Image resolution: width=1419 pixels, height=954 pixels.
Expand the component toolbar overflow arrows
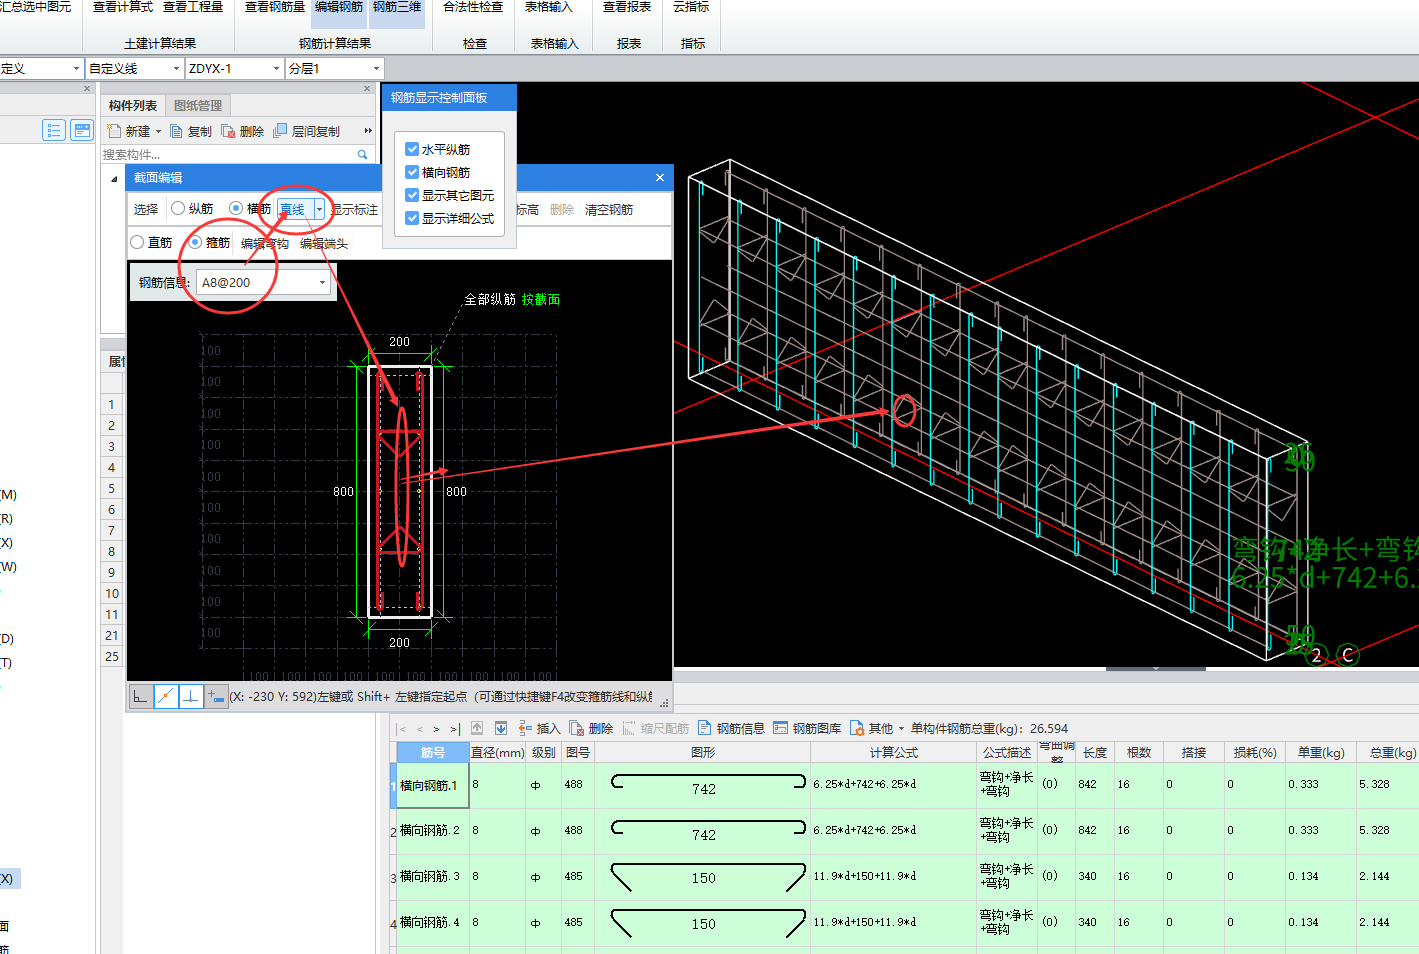[368, 131]
